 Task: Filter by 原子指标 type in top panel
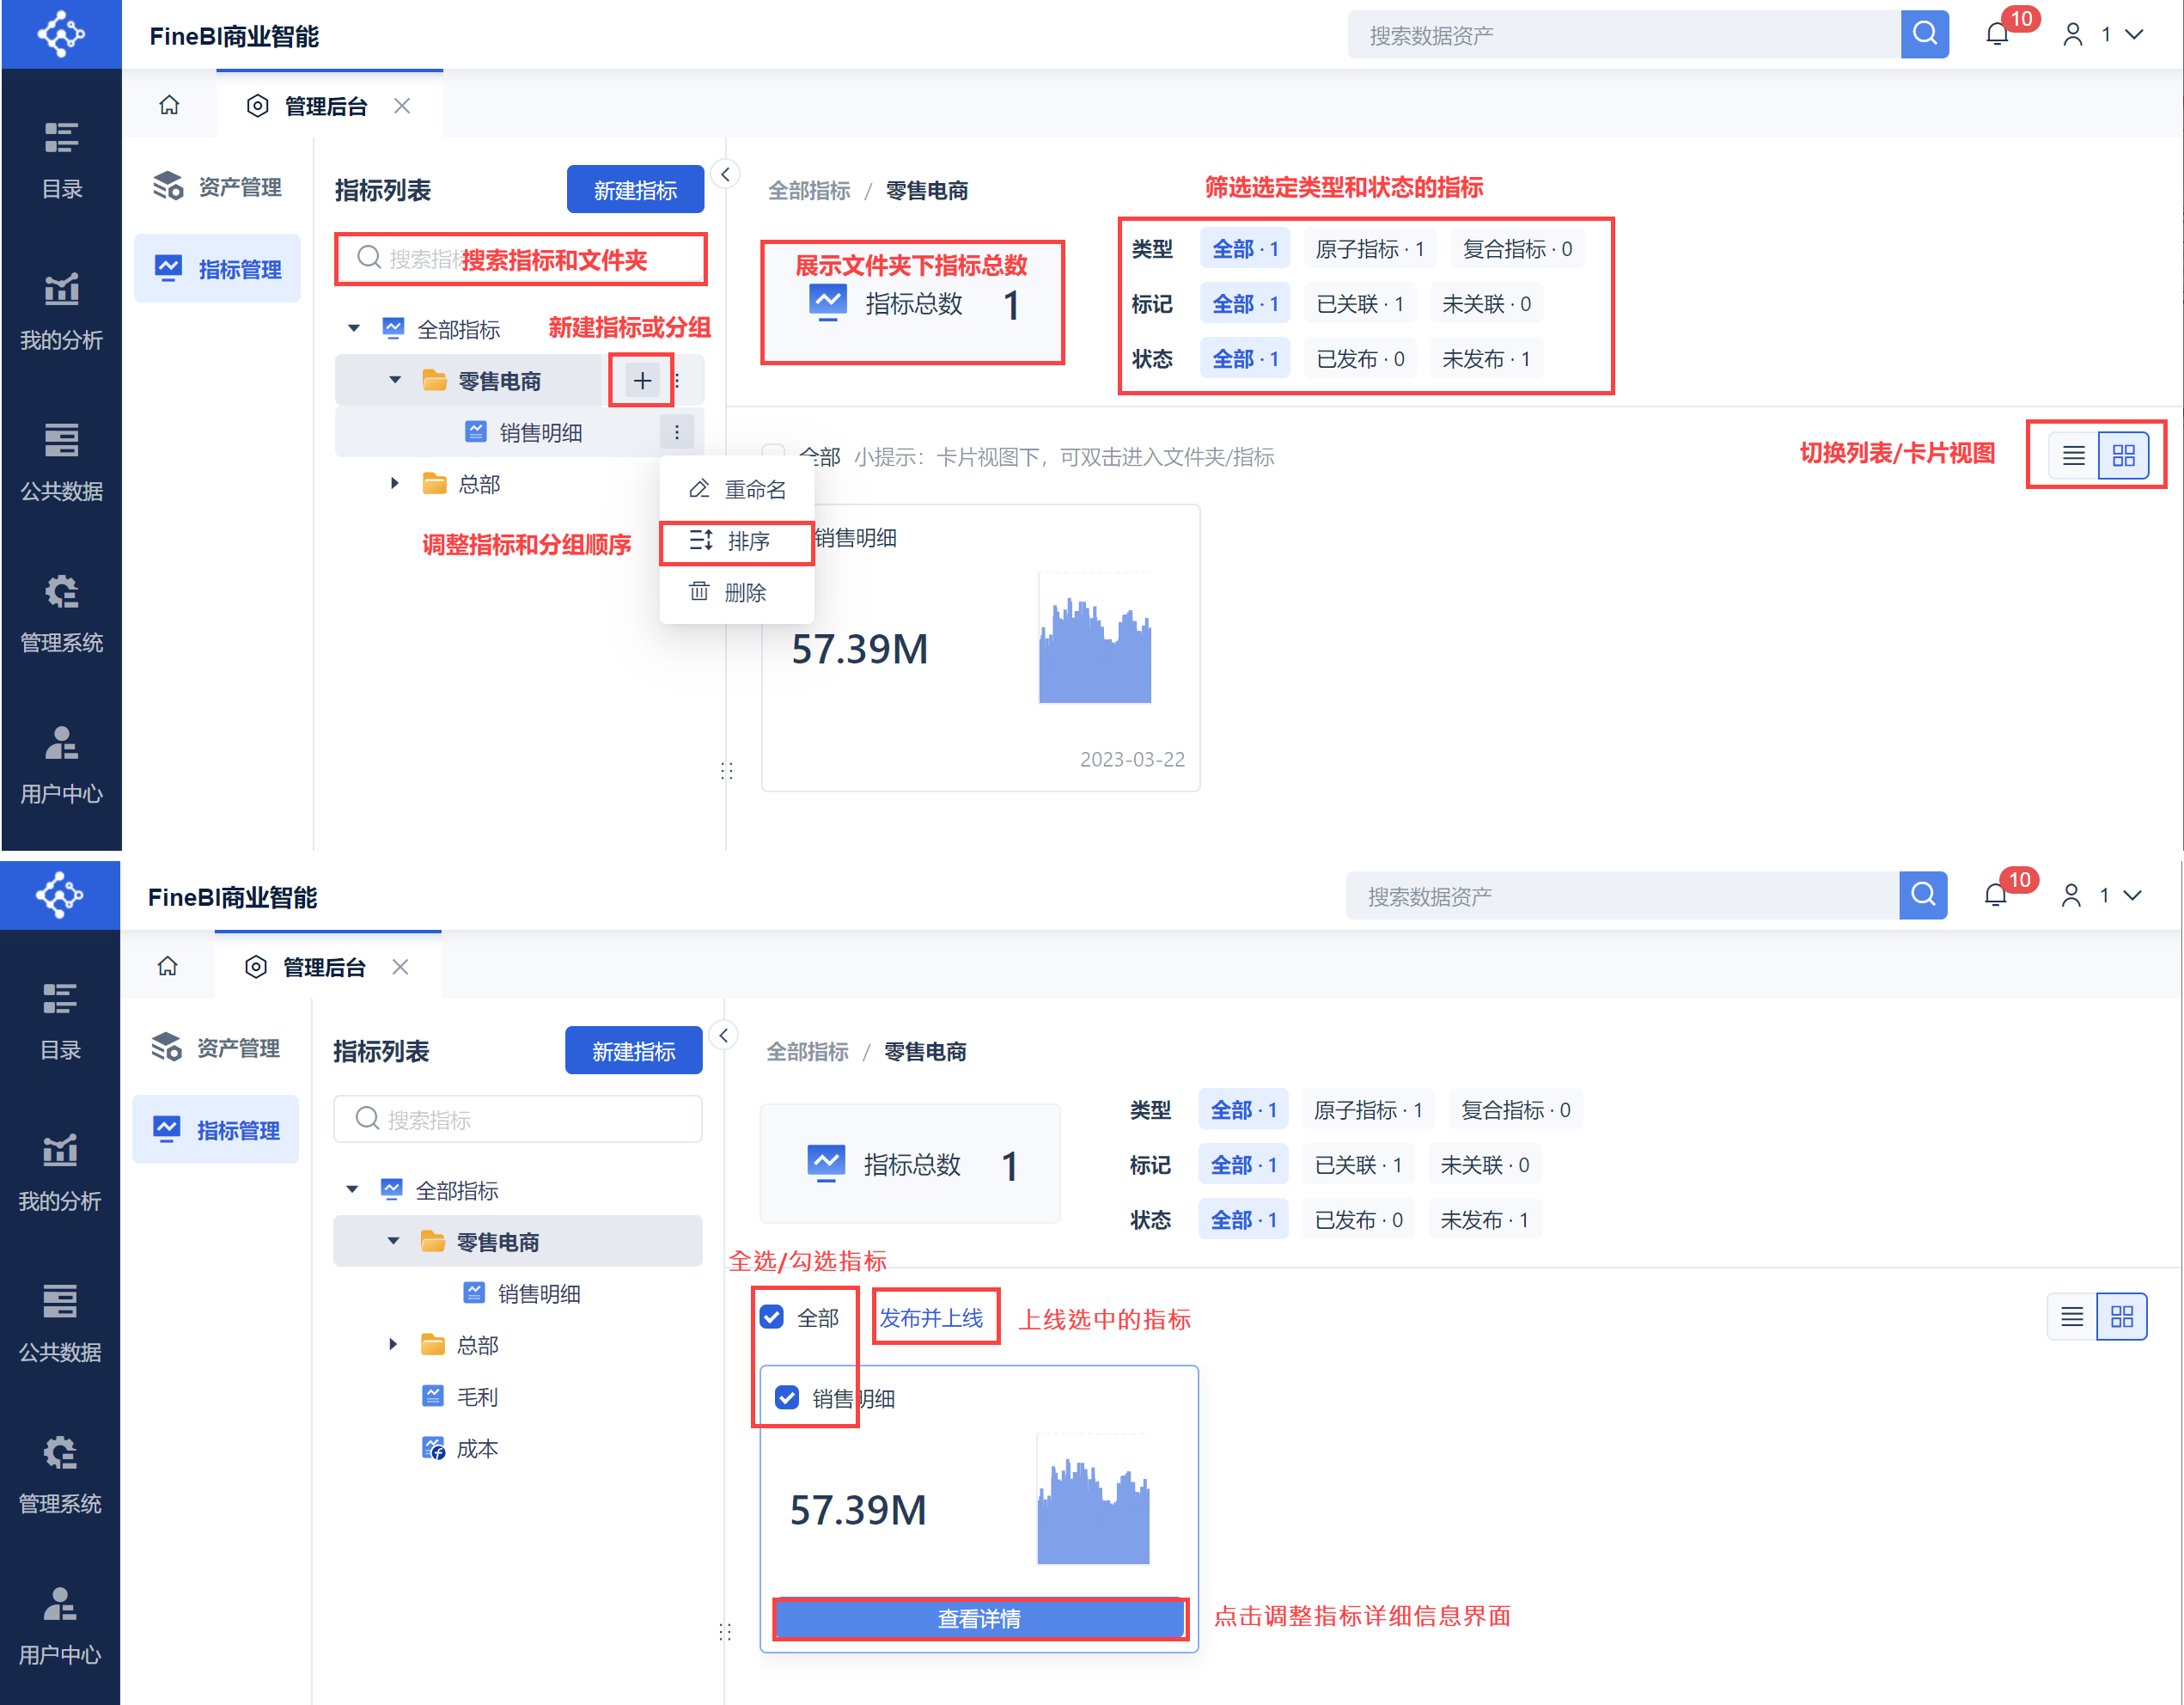coord(1369,249)
